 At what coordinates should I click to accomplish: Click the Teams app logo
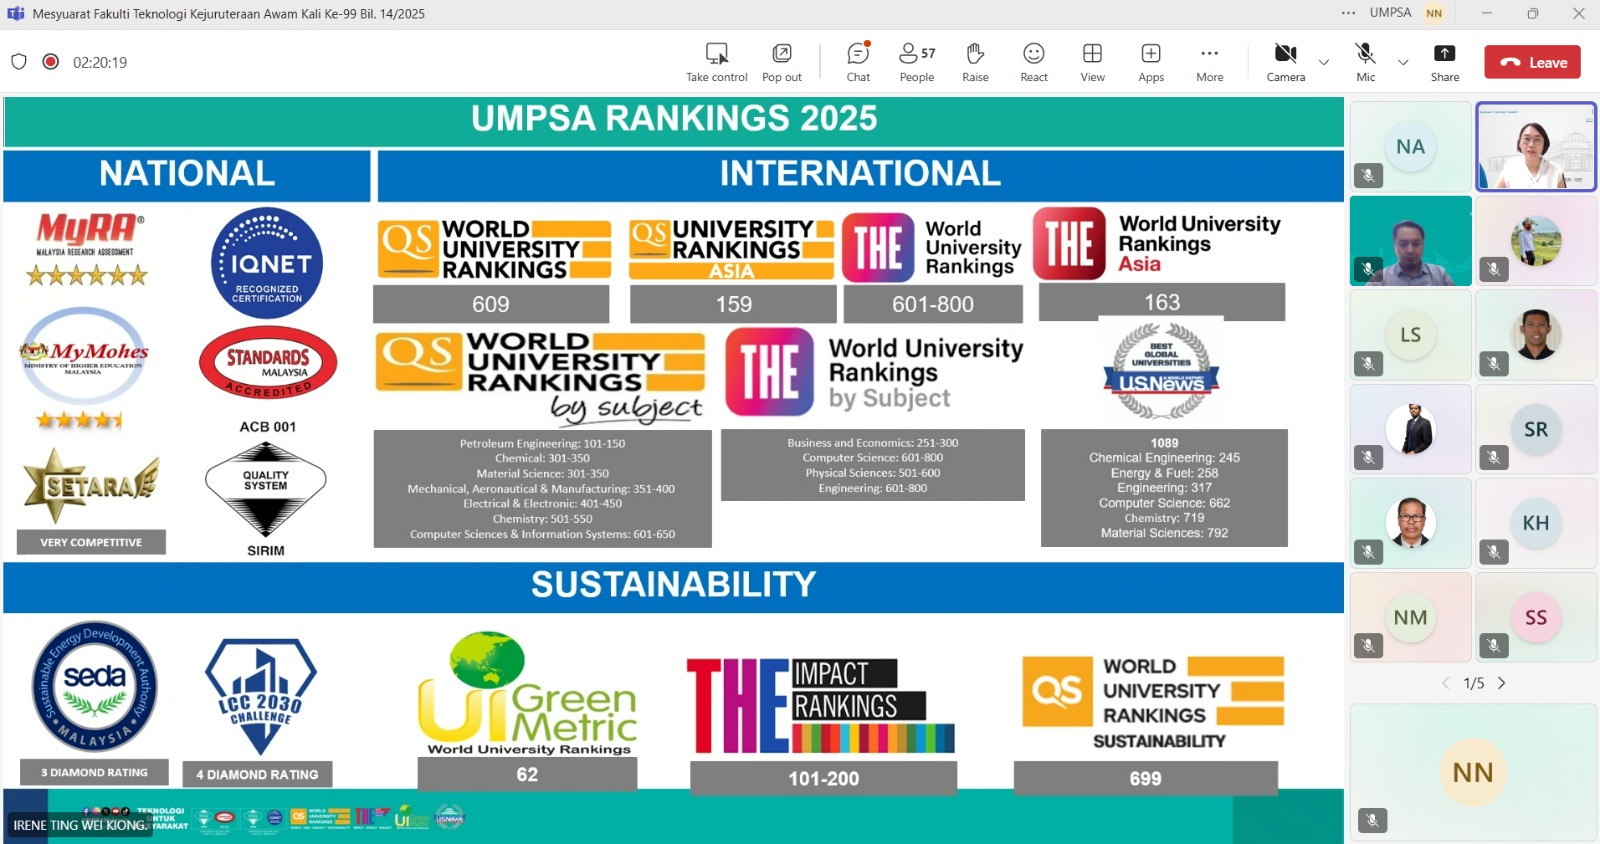coord(16,13)
